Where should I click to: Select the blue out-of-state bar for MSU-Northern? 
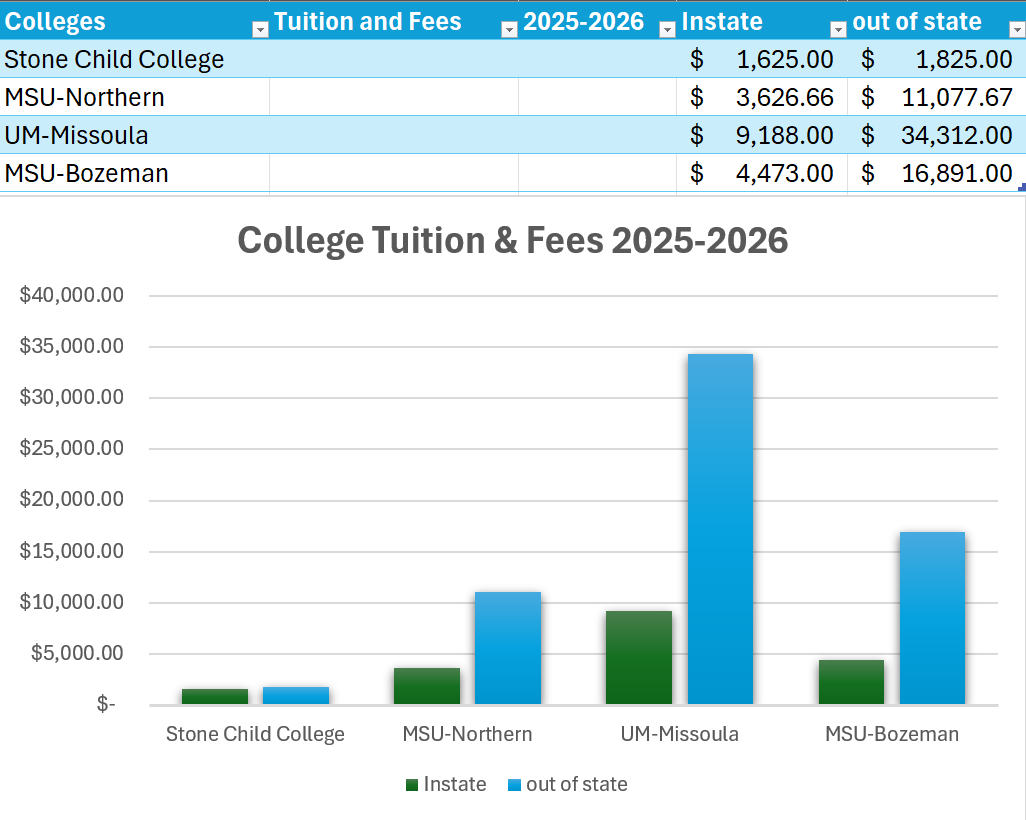coord(508,648)
